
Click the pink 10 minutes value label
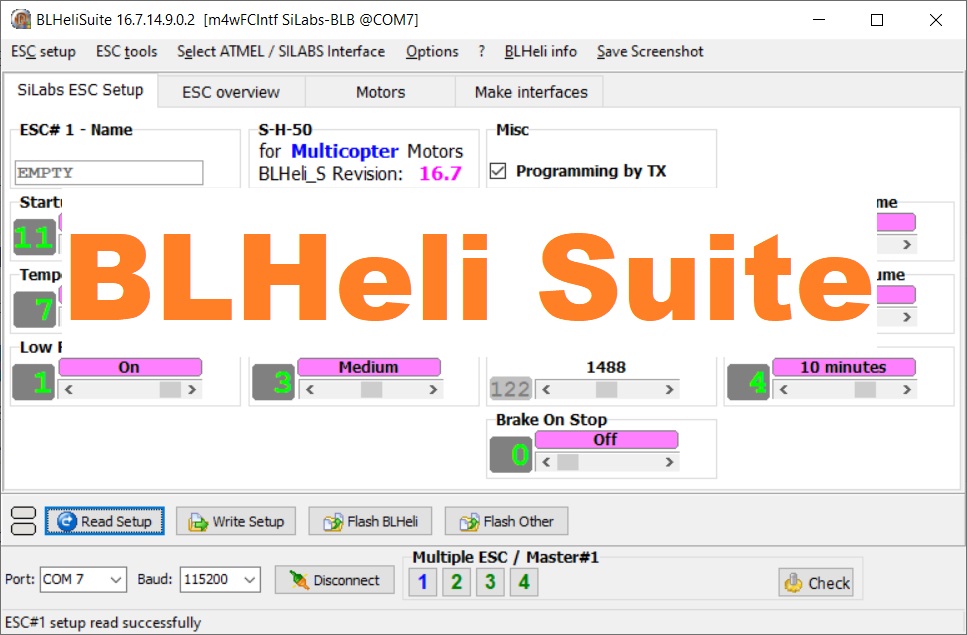click(x=844, y=367)
